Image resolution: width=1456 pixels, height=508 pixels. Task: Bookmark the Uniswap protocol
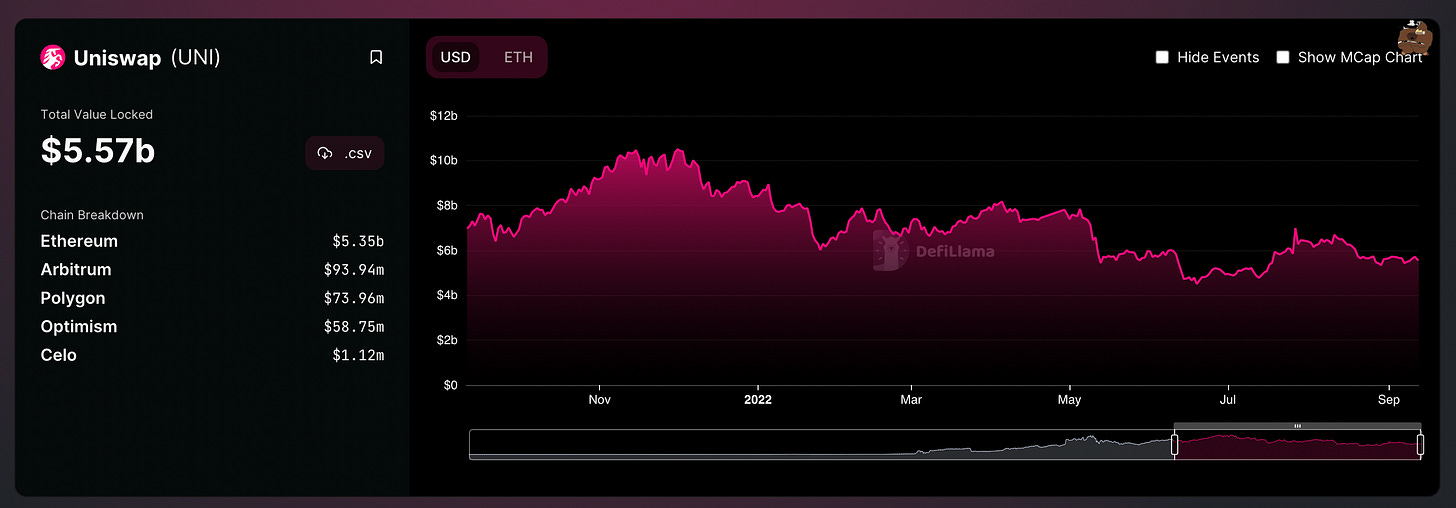click(x=376, y=57)
